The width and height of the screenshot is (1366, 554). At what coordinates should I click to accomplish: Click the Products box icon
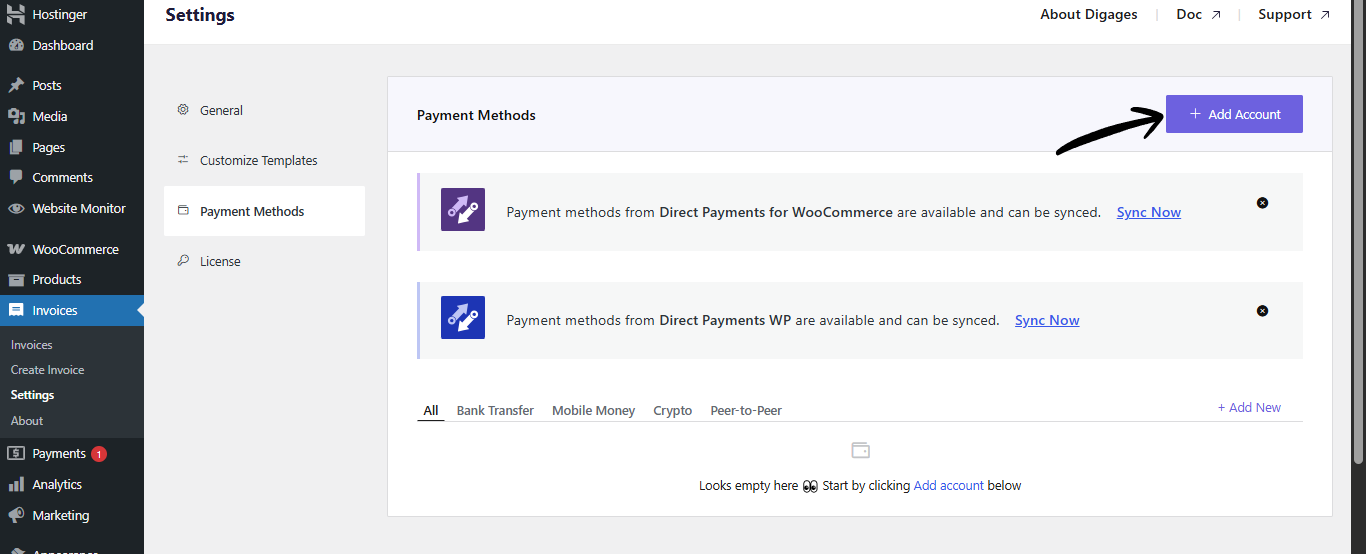pyautogui.click(x=16, y=279)
